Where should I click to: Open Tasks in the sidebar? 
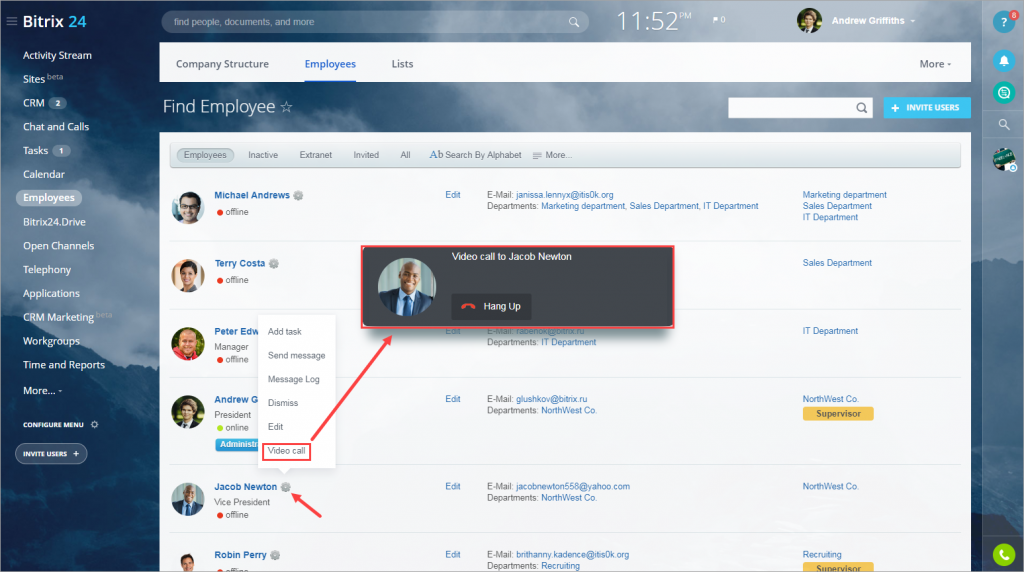[35, 151]
